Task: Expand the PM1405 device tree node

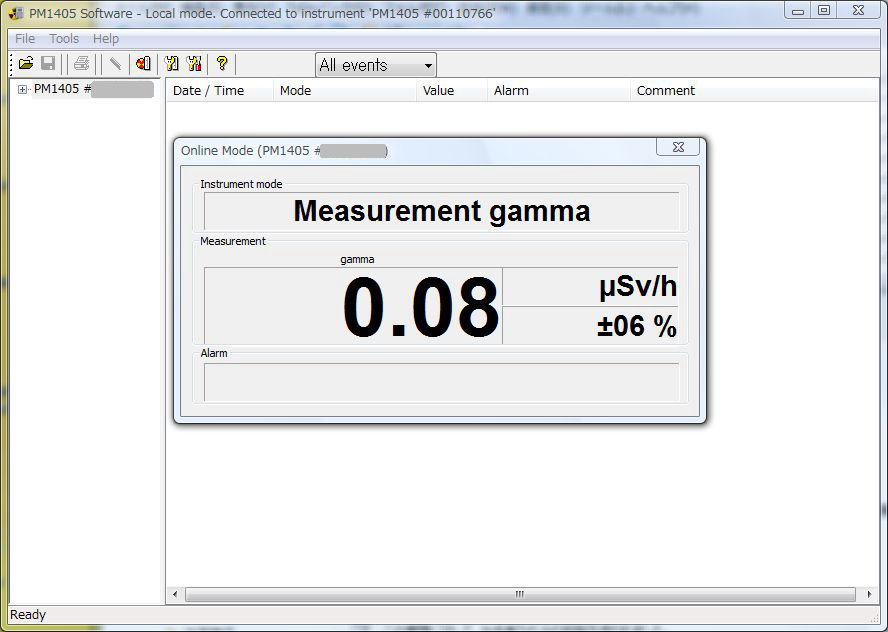Action: [22, 89]
